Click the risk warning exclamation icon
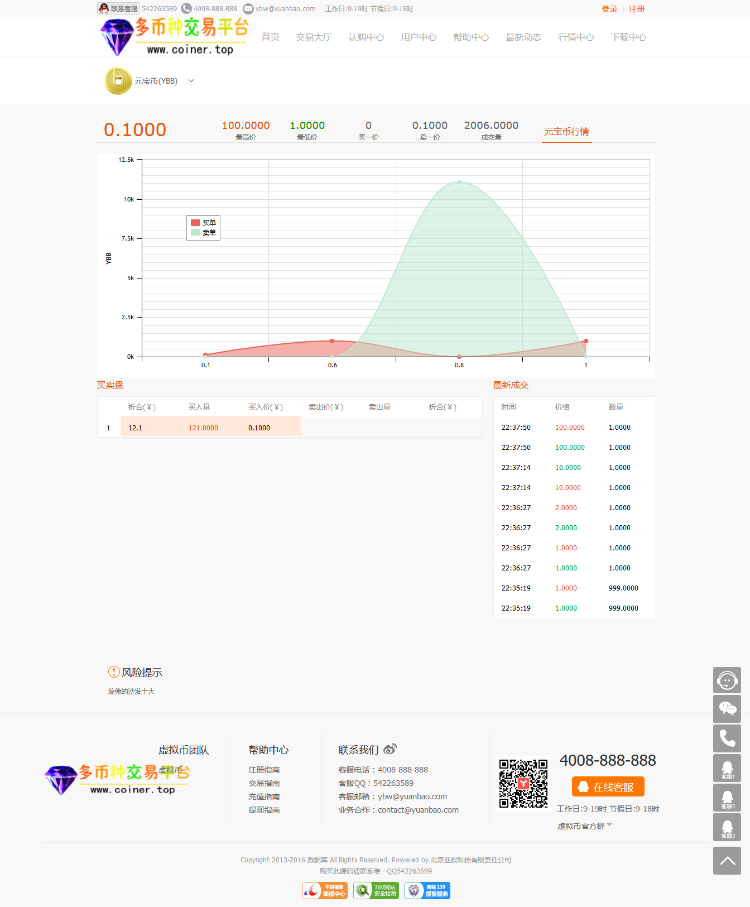This screenshot has height=907, width=750. click(x=113, y=672)
